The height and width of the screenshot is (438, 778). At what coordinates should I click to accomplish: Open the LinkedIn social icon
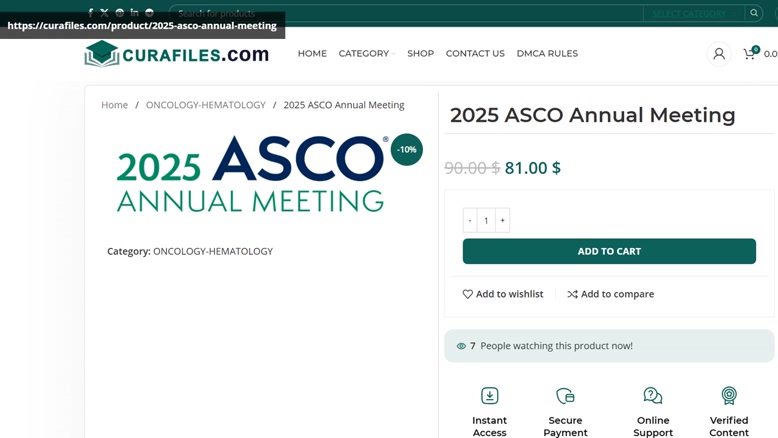pyautogui.click(x=134, y=12)
